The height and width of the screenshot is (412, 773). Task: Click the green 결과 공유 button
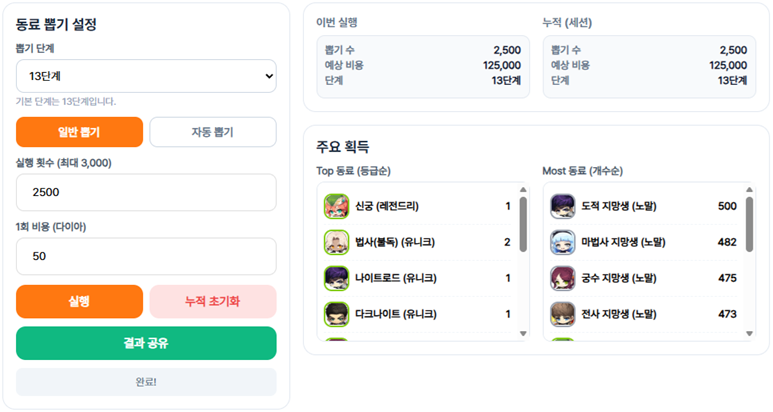tap(146, 343)
